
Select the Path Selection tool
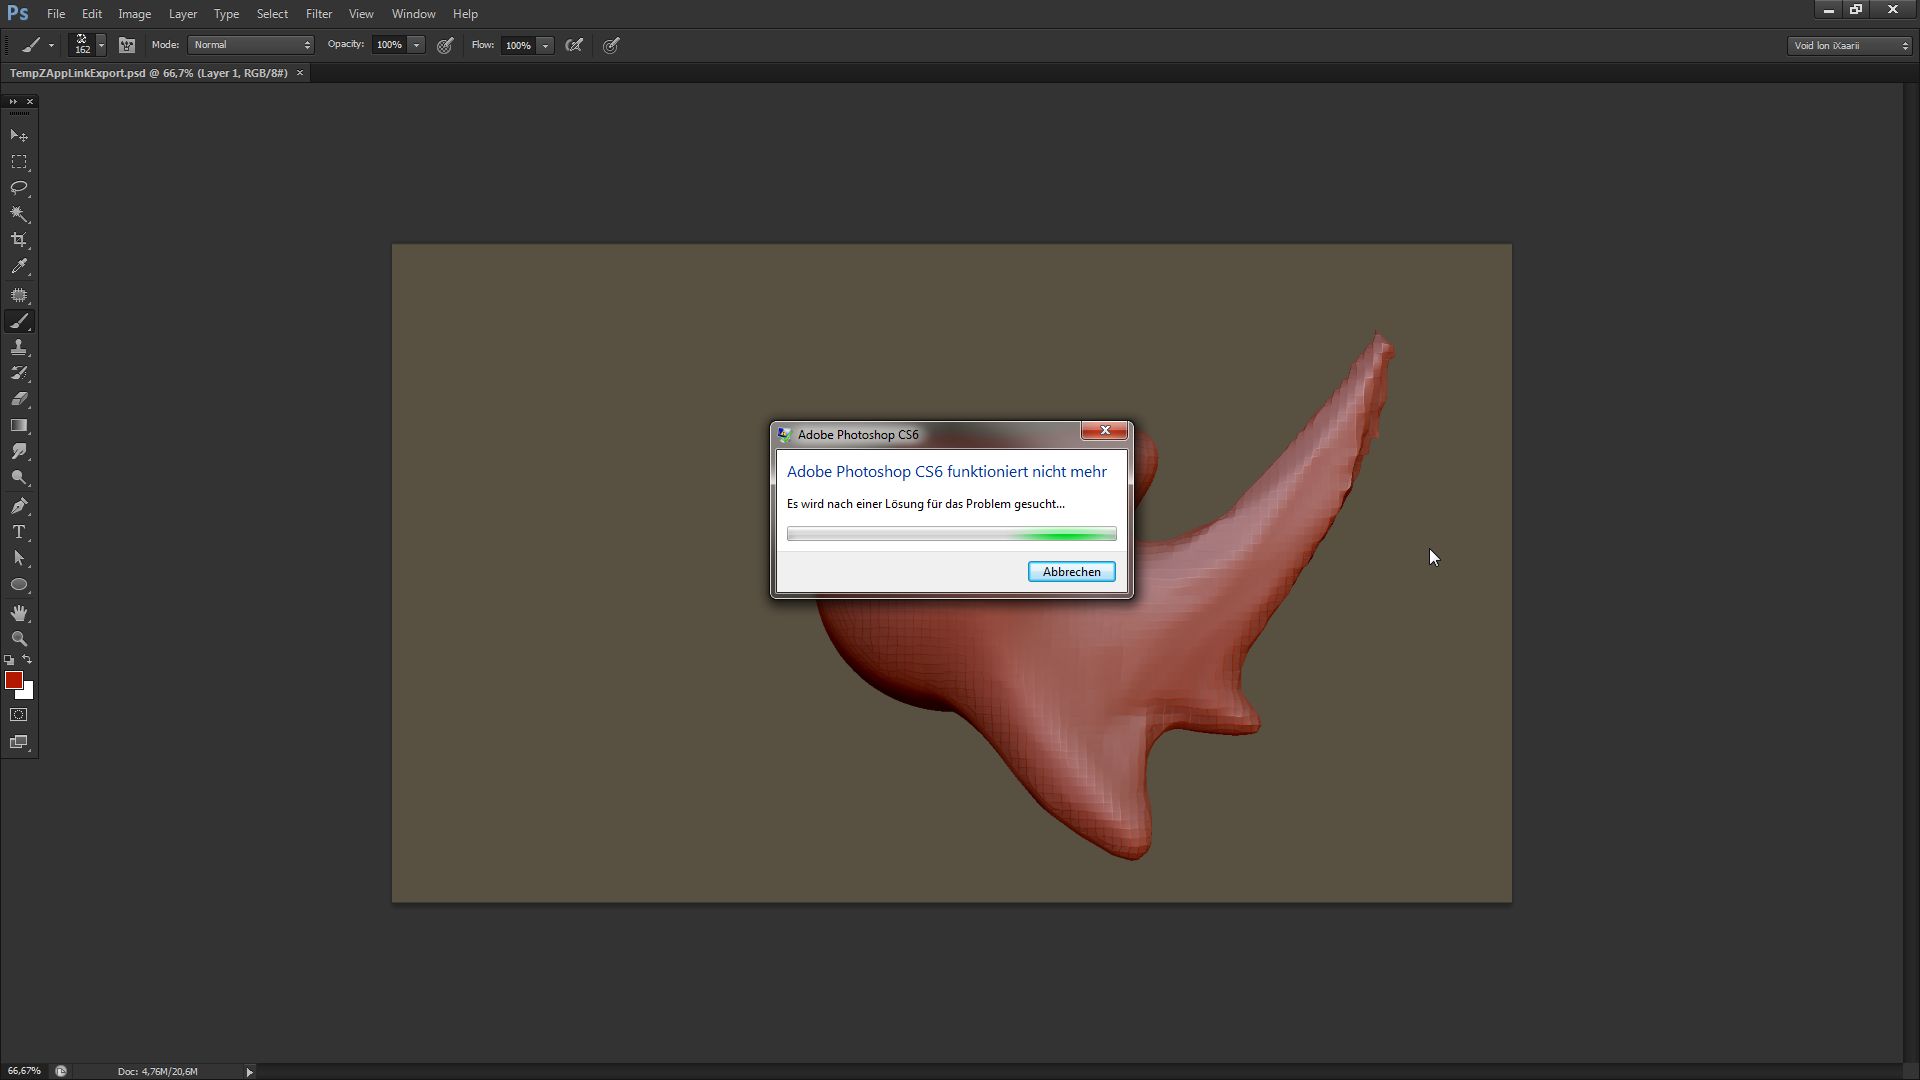click(19, 558)
